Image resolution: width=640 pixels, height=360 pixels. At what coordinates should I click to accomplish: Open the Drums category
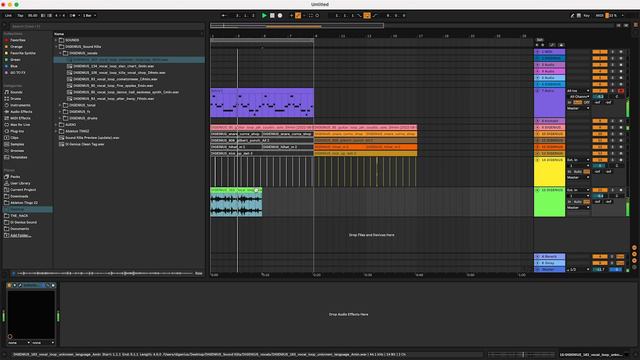(x=16, y=99)
